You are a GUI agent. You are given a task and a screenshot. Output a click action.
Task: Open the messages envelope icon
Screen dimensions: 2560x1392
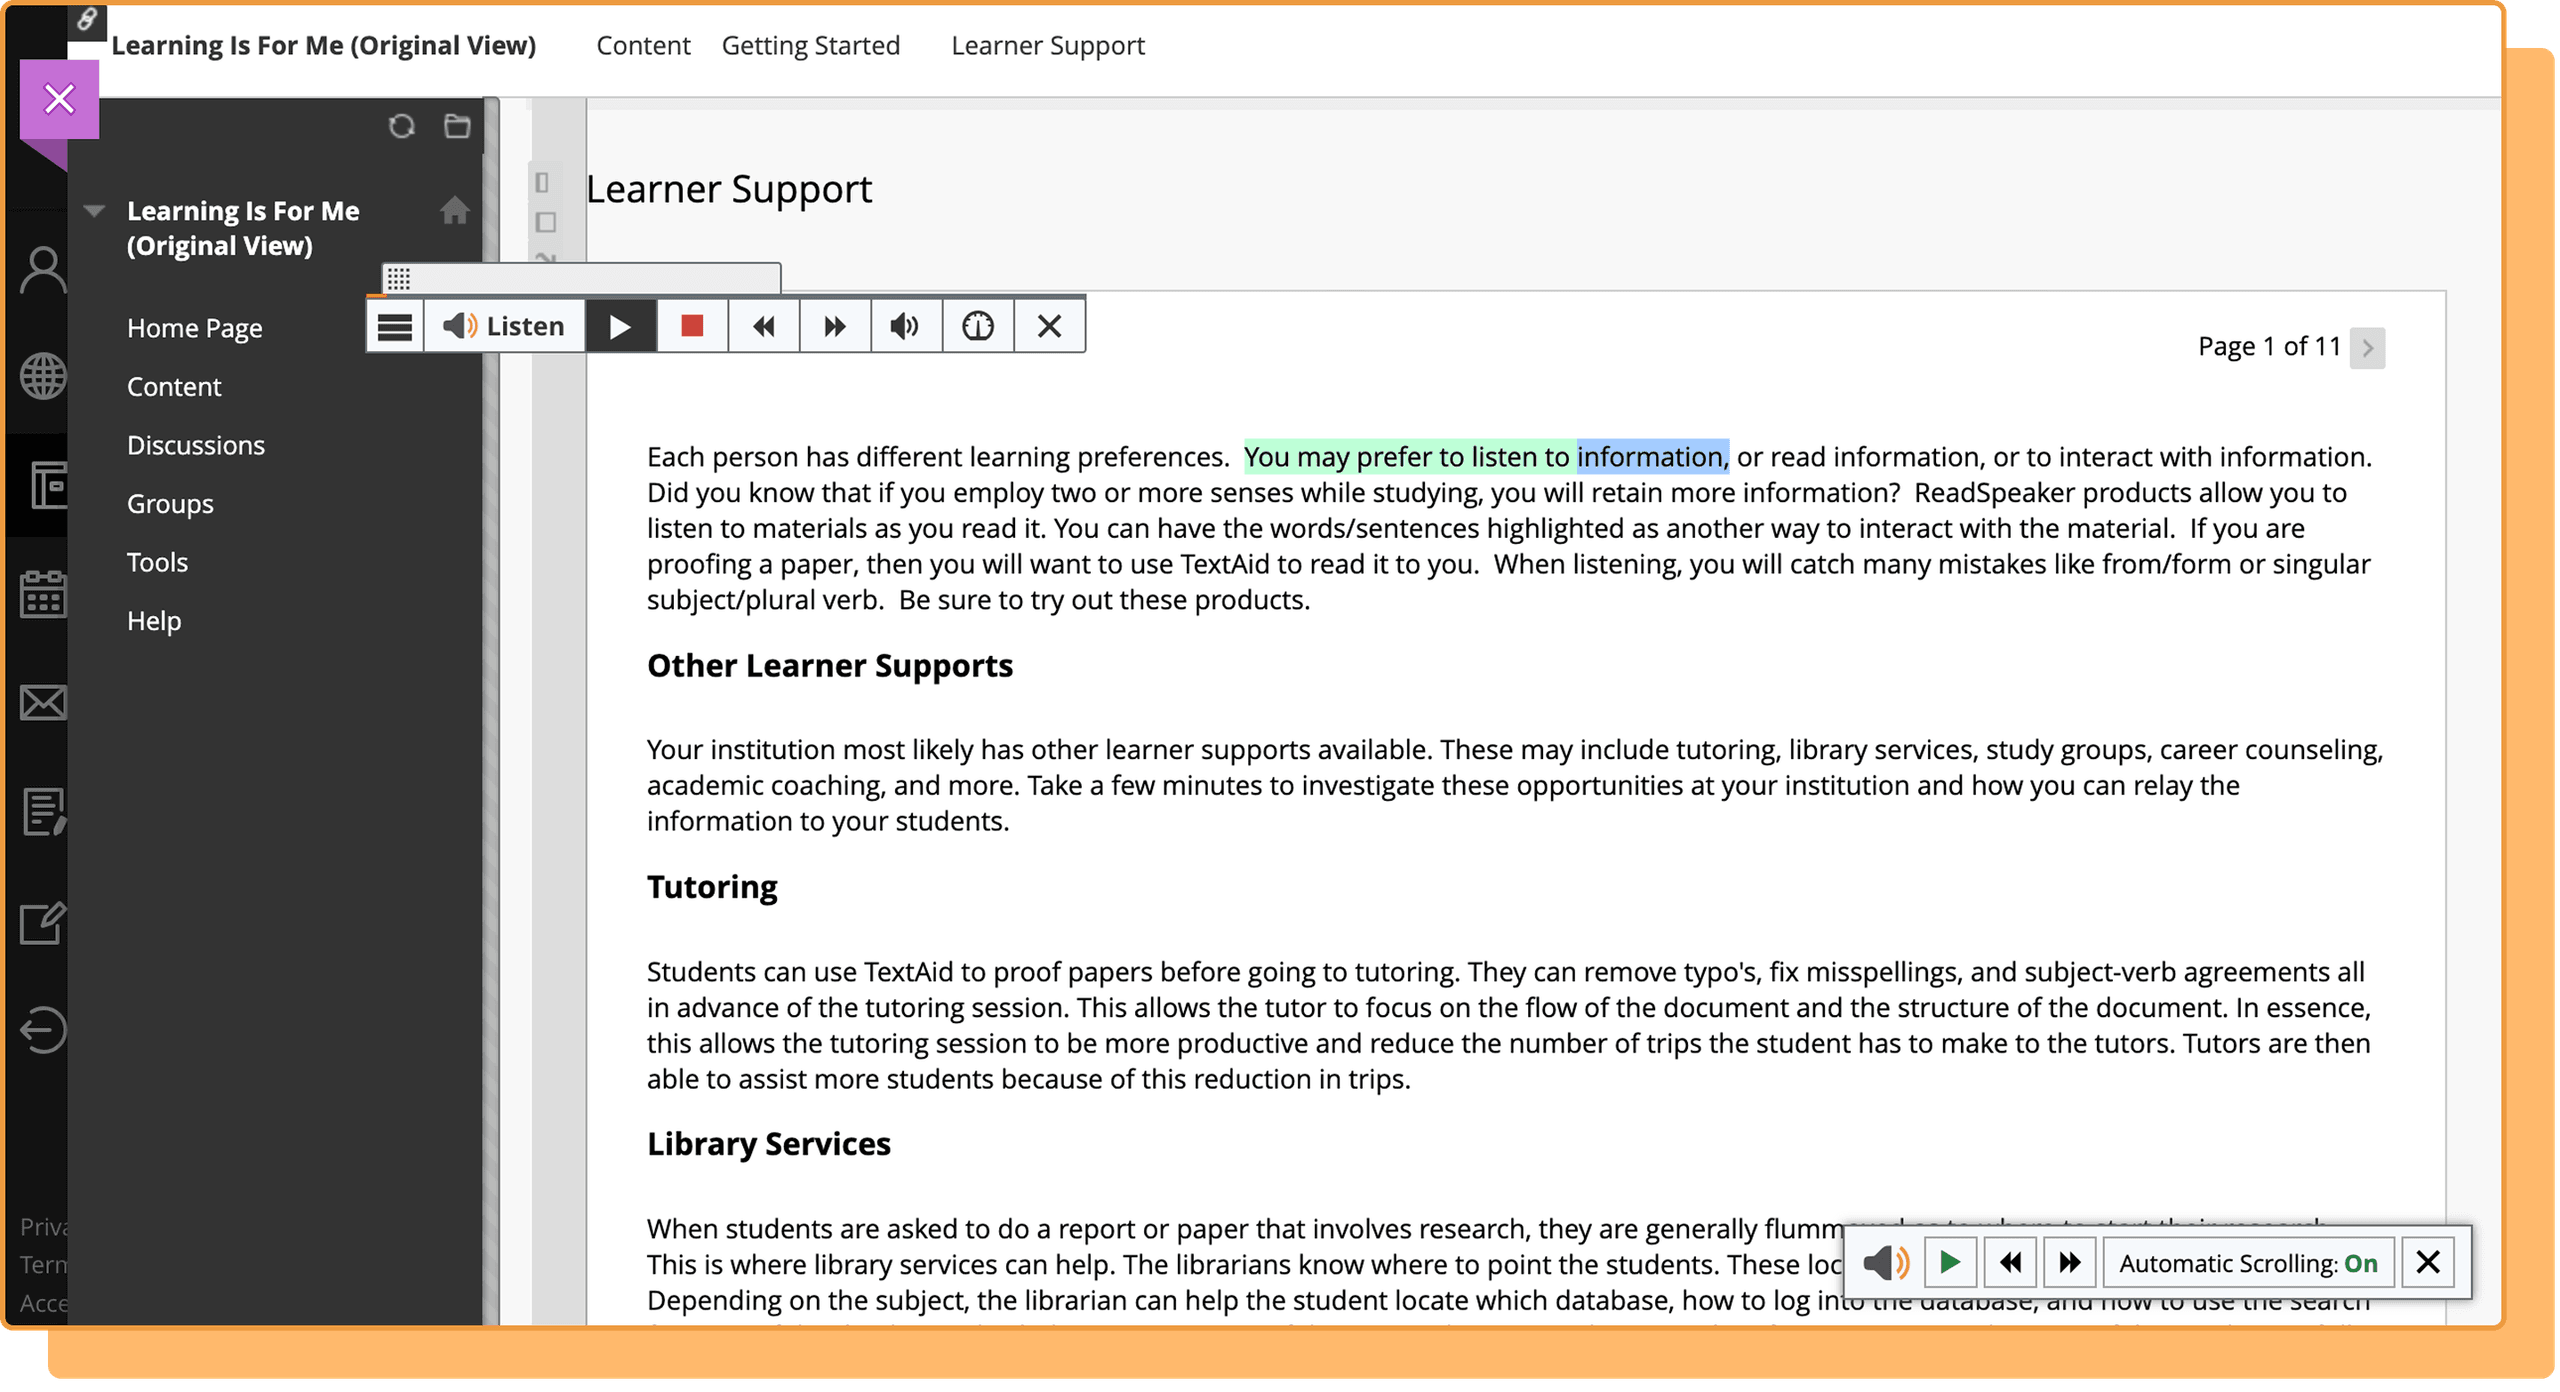click(43, 703)
